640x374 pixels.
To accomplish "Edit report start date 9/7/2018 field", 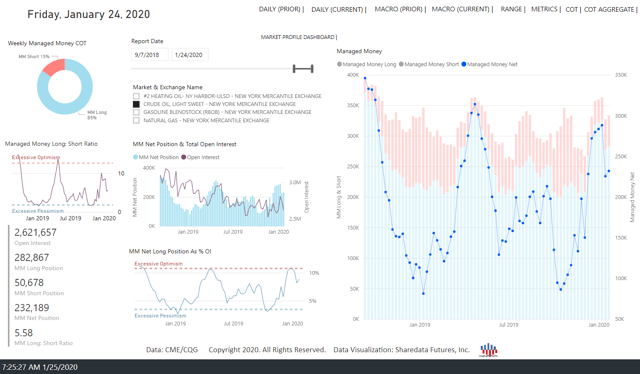I will point(149,55).
